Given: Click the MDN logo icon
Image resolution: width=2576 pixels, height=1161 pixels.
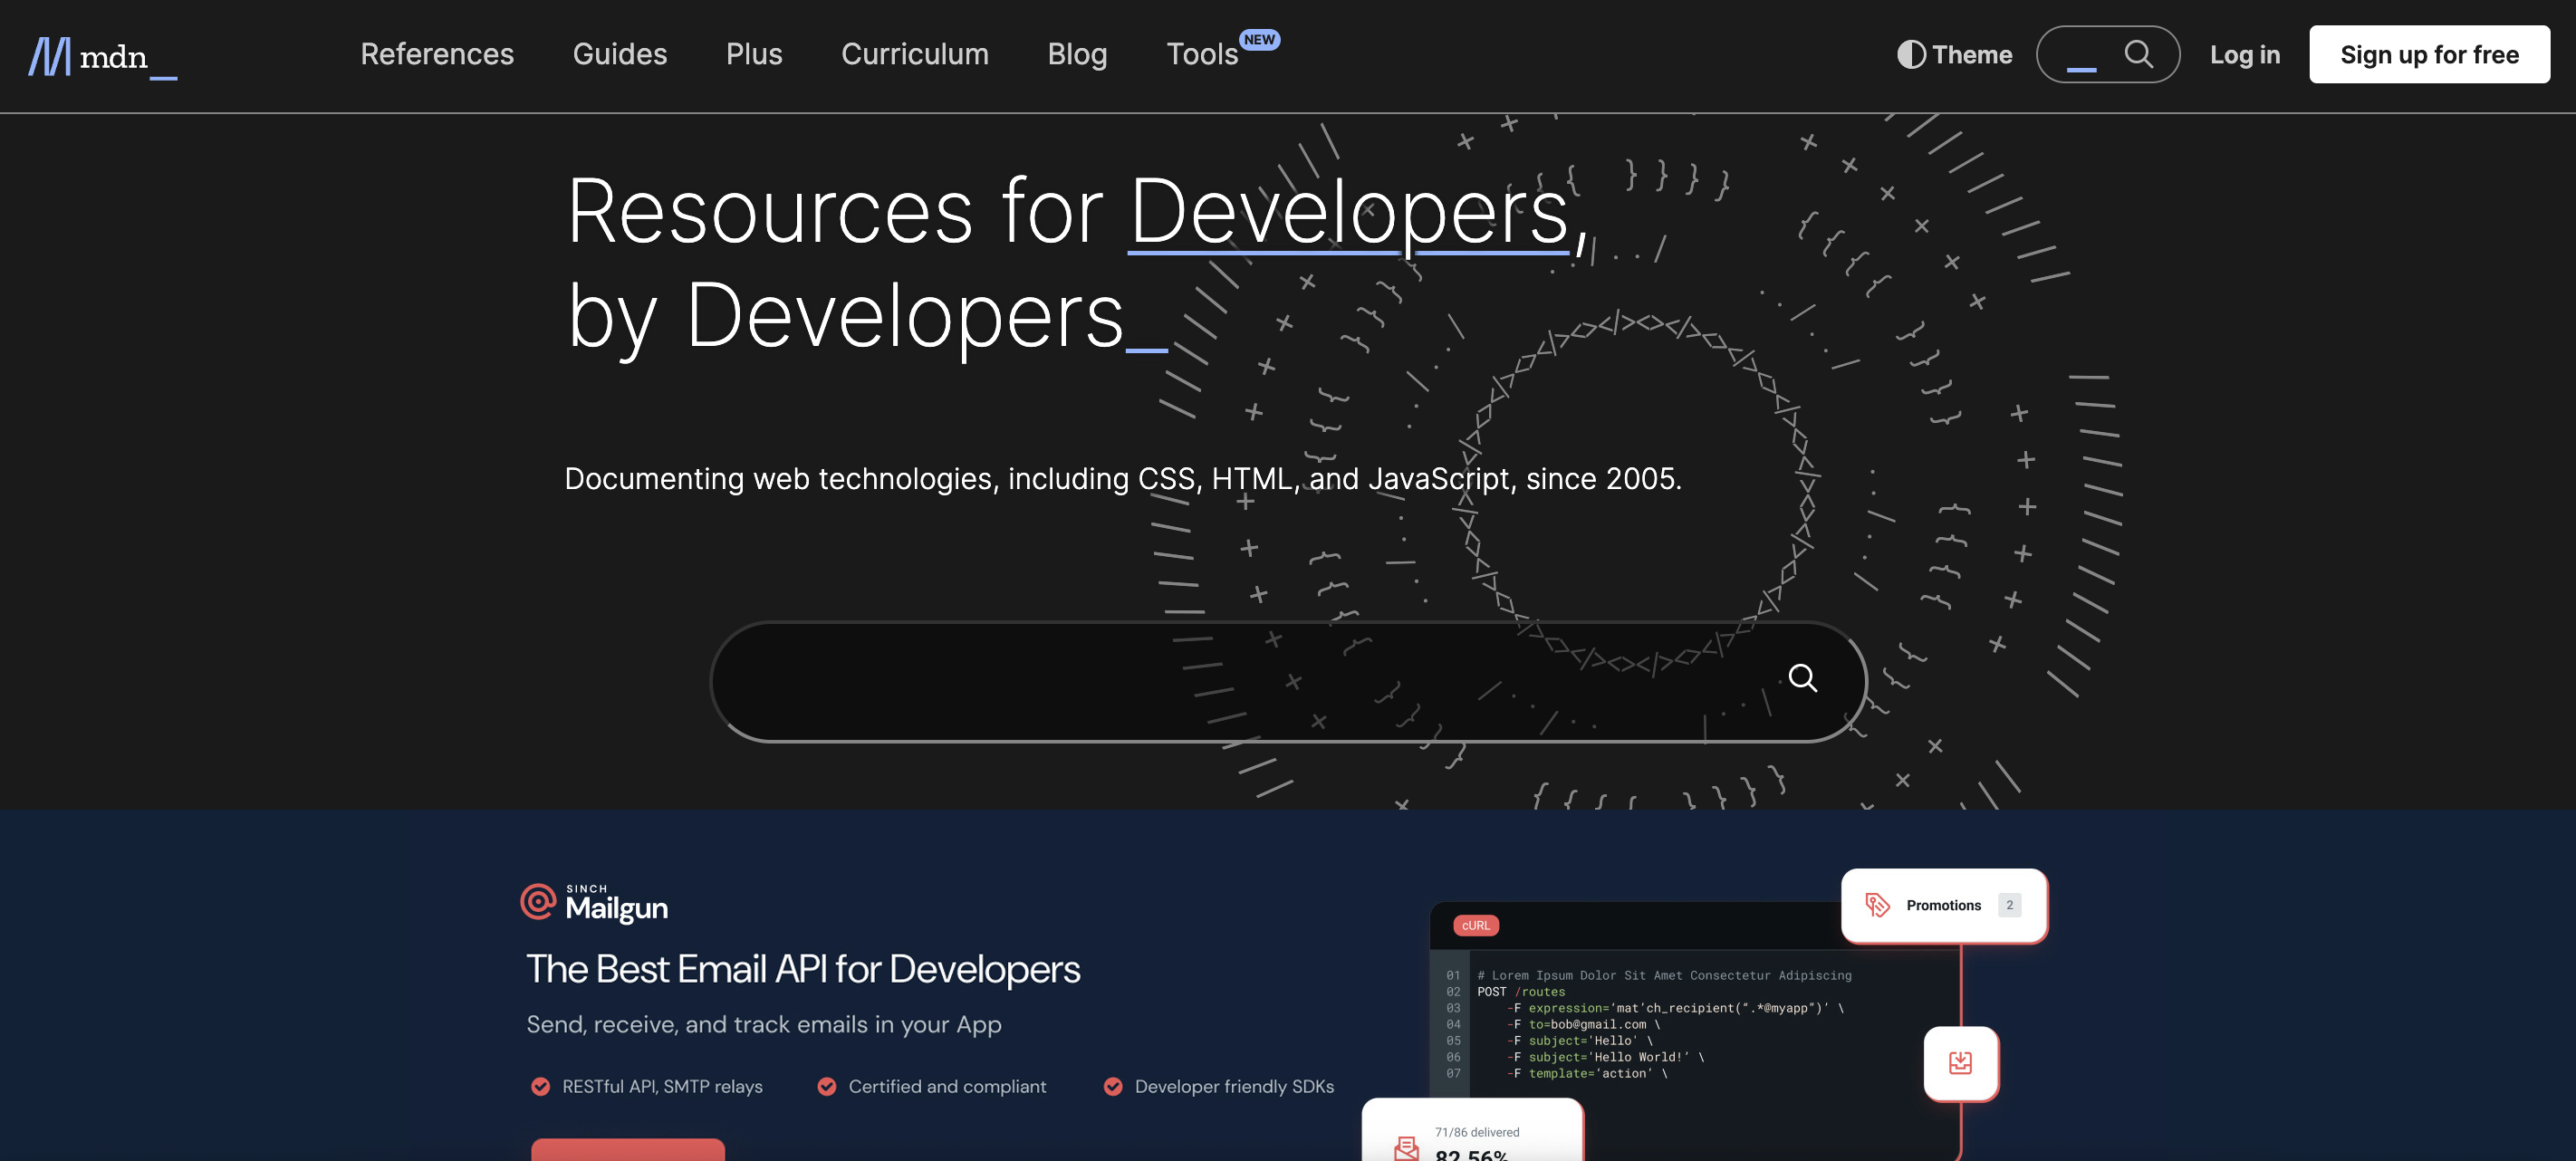Looking at the screenshot, I should 50,56.
